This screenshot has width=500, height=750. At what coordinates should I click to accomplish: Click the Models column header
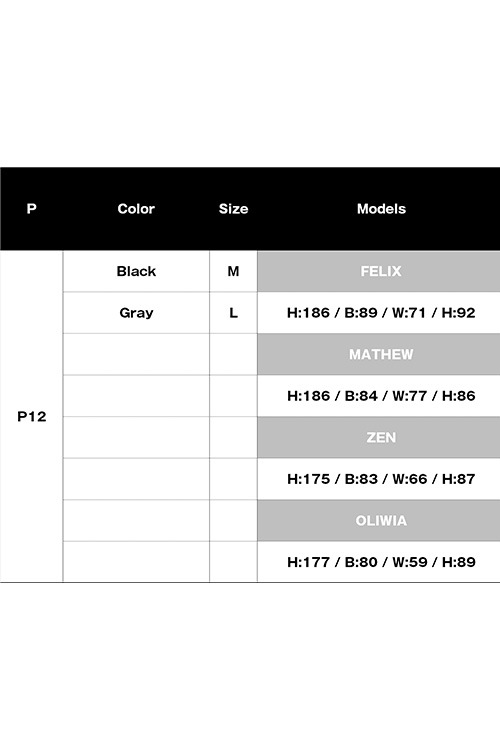(381, 209)
